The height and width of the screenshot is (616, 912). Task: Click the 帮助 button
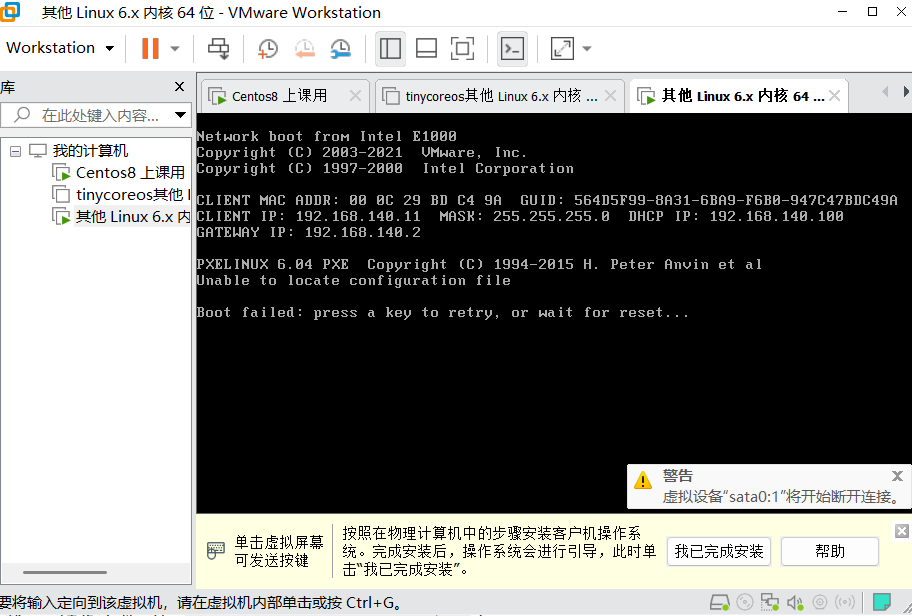click(x=829, y=551)
